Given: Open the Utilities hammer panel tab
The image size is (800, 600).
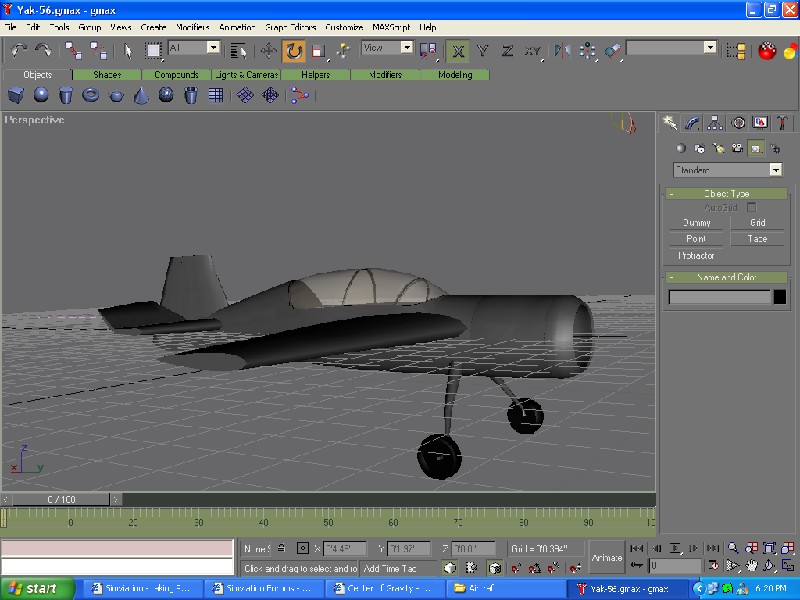Looking at the screenshot, I should pyautogui.click(x=783, y=123).
